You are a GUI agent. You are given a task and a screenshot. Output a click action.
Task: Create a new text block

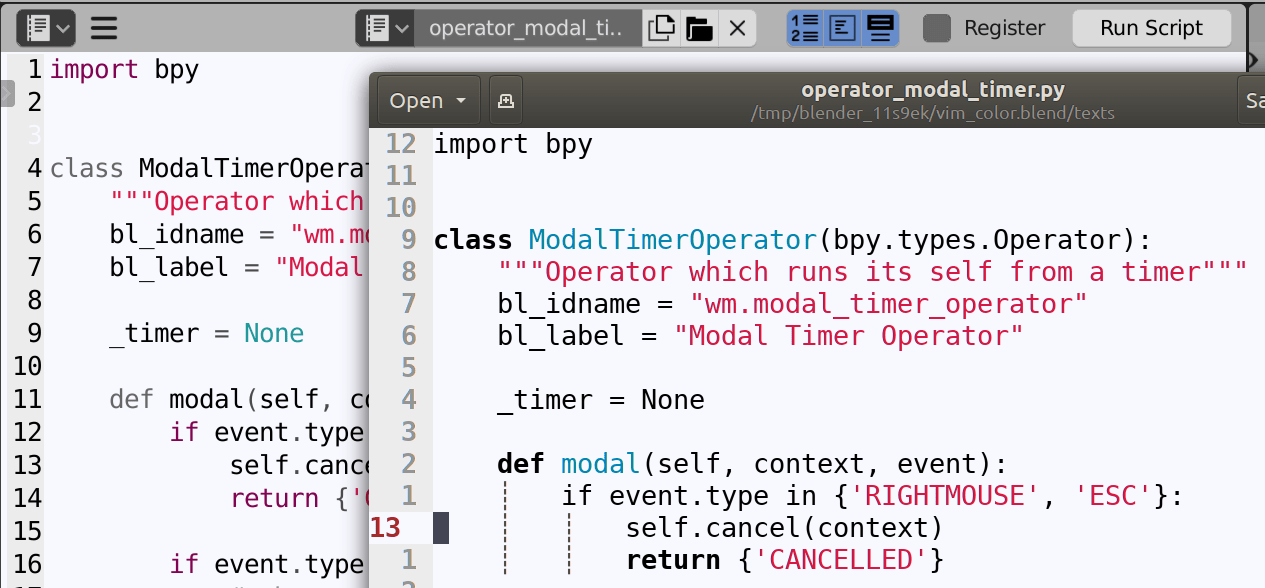[661, 27]
